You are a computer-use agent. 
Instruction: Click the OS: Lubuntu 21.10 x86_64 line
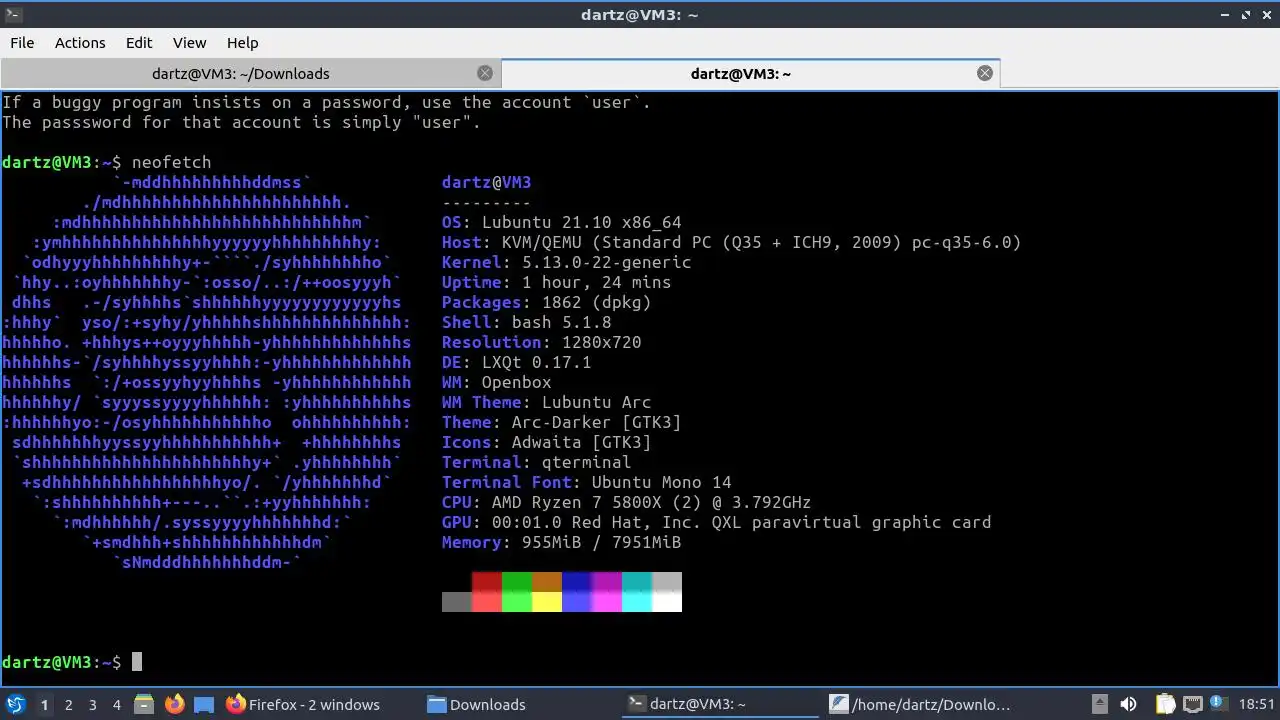pyautogui.click(x=561, y=222)
